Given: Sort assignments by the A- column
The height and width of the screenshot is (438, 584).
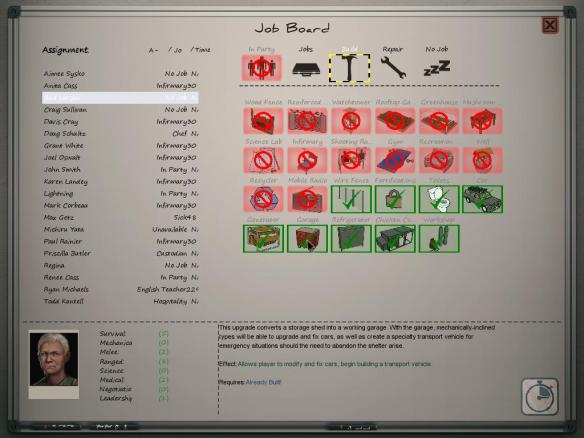Looking at the screenshot, I should click(153, 50).
